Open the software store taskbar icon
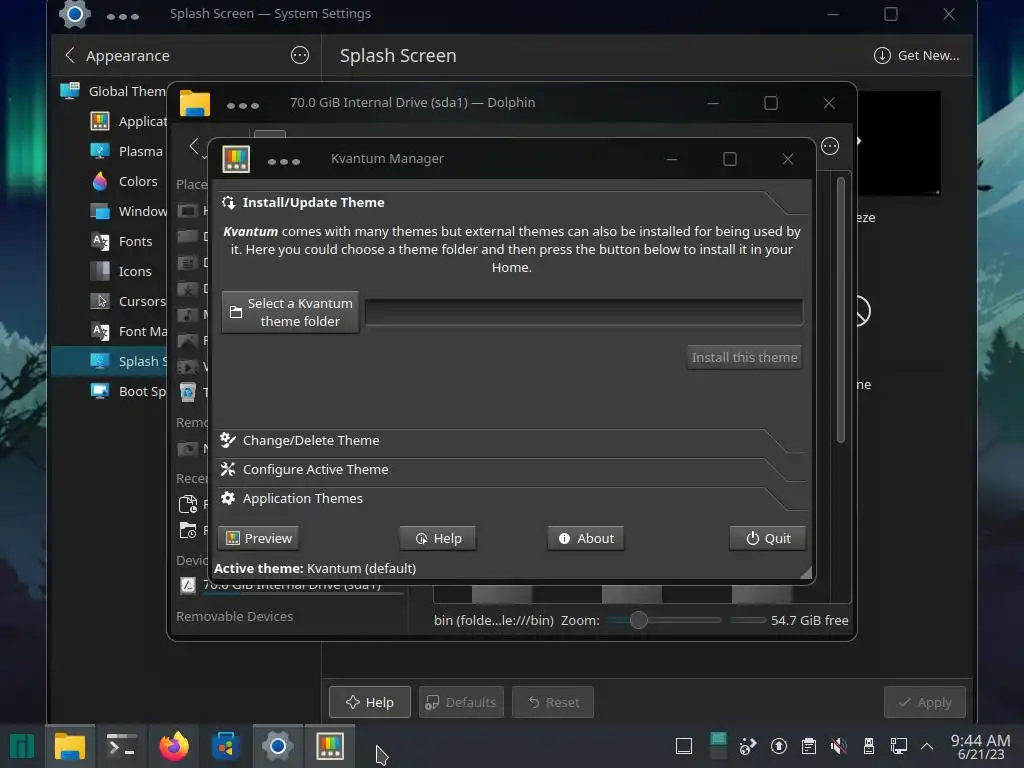This screenshot has height=768, width=1024. tap(226, 746)
